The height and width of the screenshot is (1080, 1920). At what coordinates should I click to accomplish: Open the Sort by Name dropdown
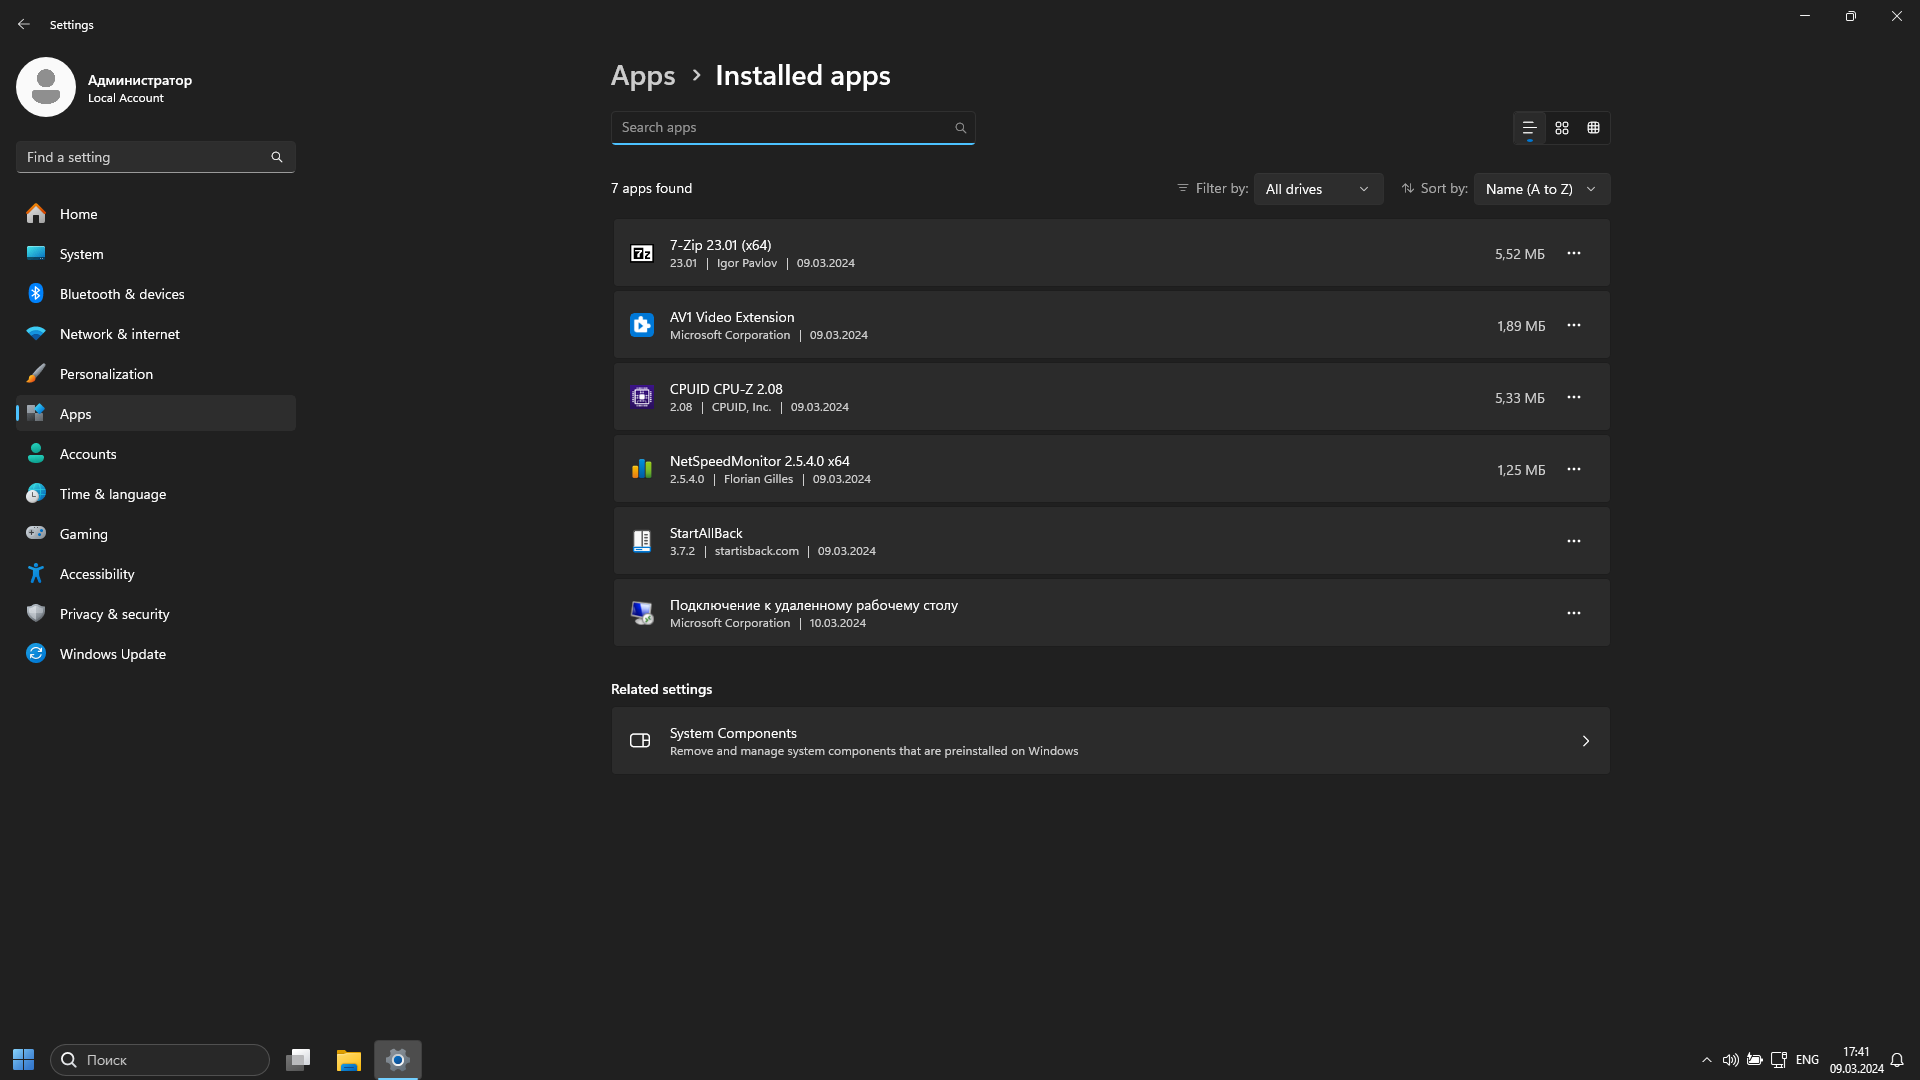pos(1541,189)
